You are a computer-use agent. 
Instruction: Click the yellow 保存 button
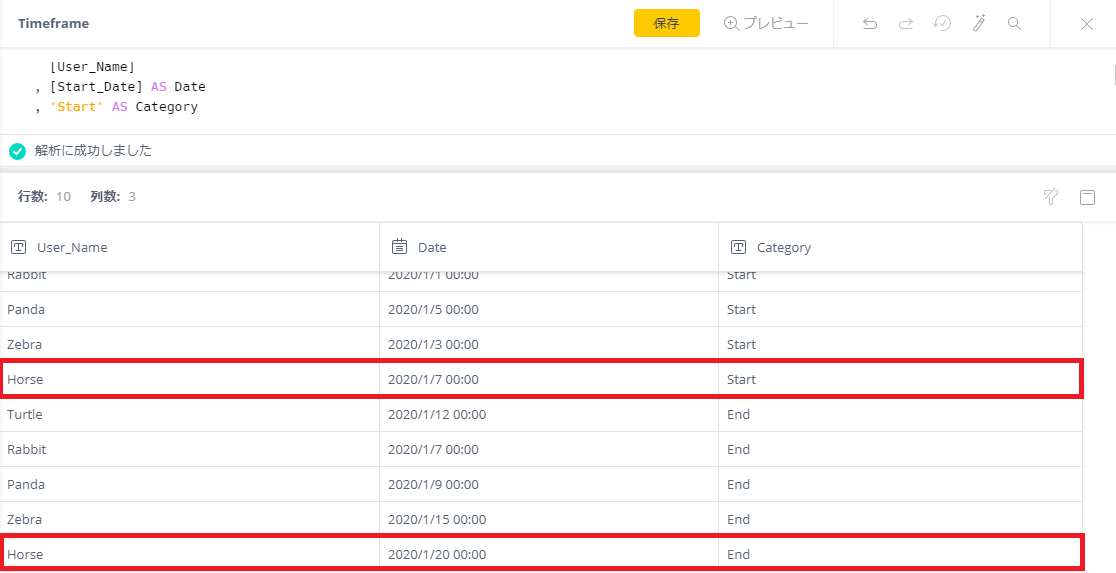coord(667,23)
